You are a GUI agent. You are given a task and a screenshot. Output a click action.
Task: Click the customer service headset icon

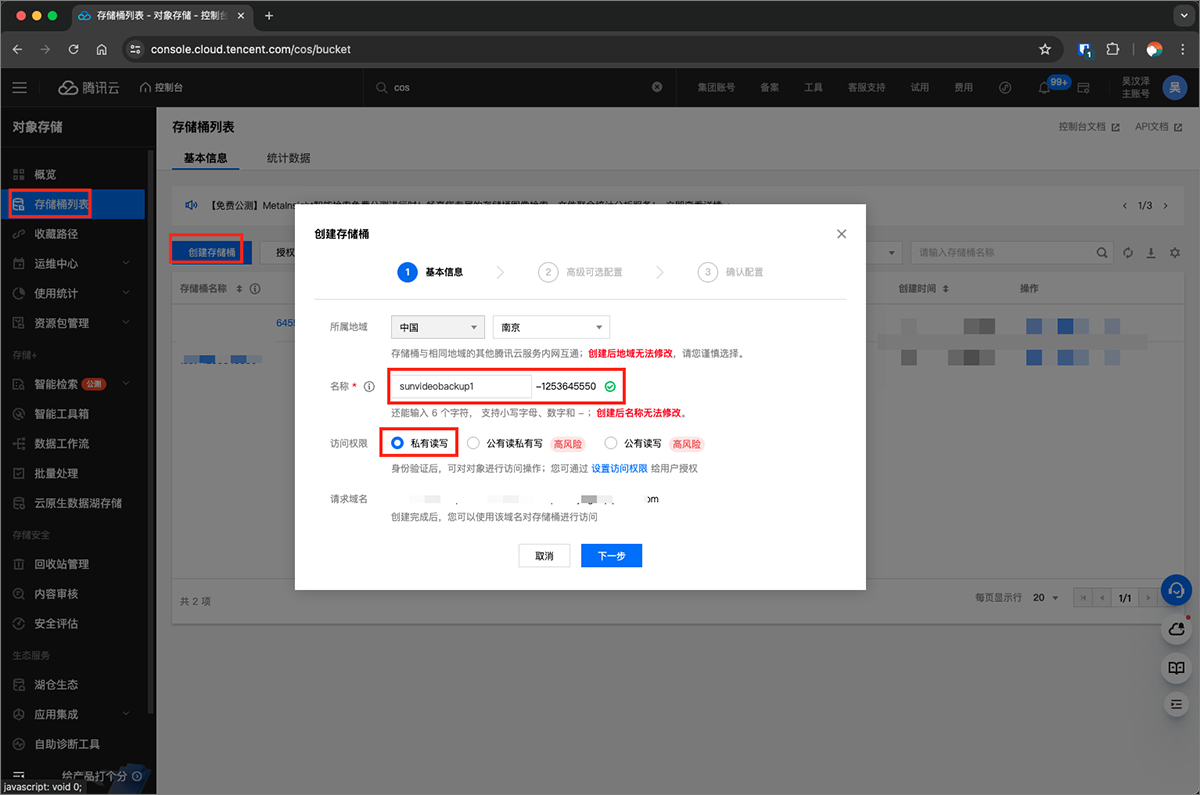click(1177, 589)
